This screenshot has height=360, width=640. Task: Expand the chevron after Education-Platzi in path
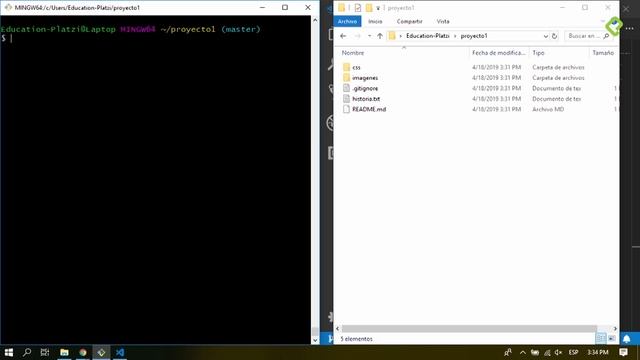click(455, 36)
